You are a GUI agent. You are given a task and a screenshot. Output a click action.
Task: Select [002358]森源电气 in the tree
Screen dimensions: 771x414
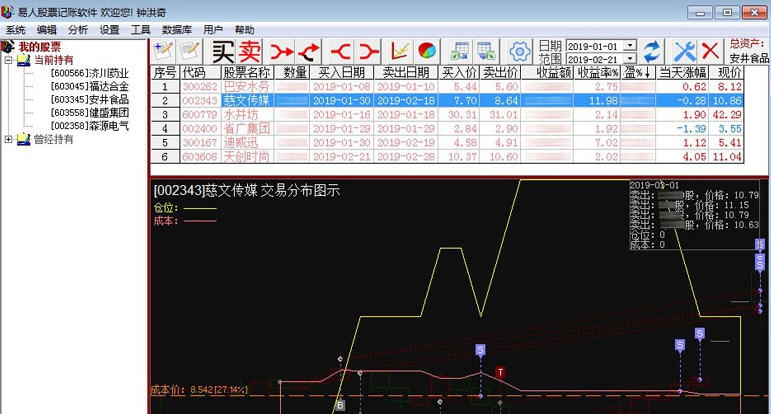click(89, 126)
